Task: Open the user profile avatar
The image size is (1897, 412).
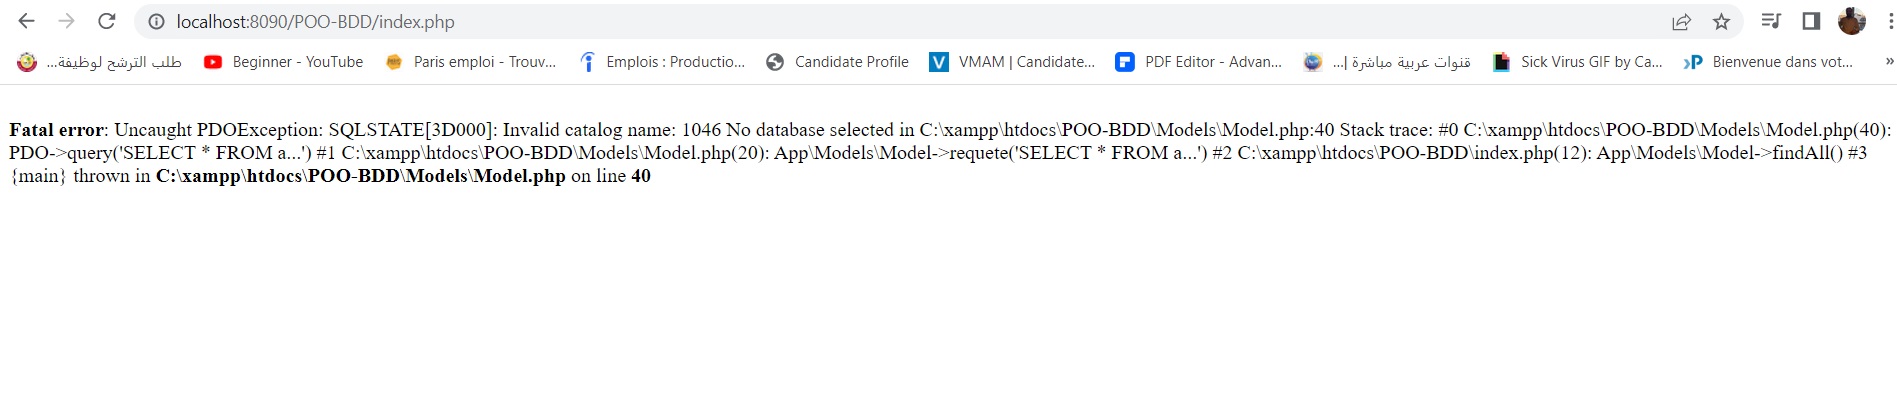Action: coord(1852,21)
